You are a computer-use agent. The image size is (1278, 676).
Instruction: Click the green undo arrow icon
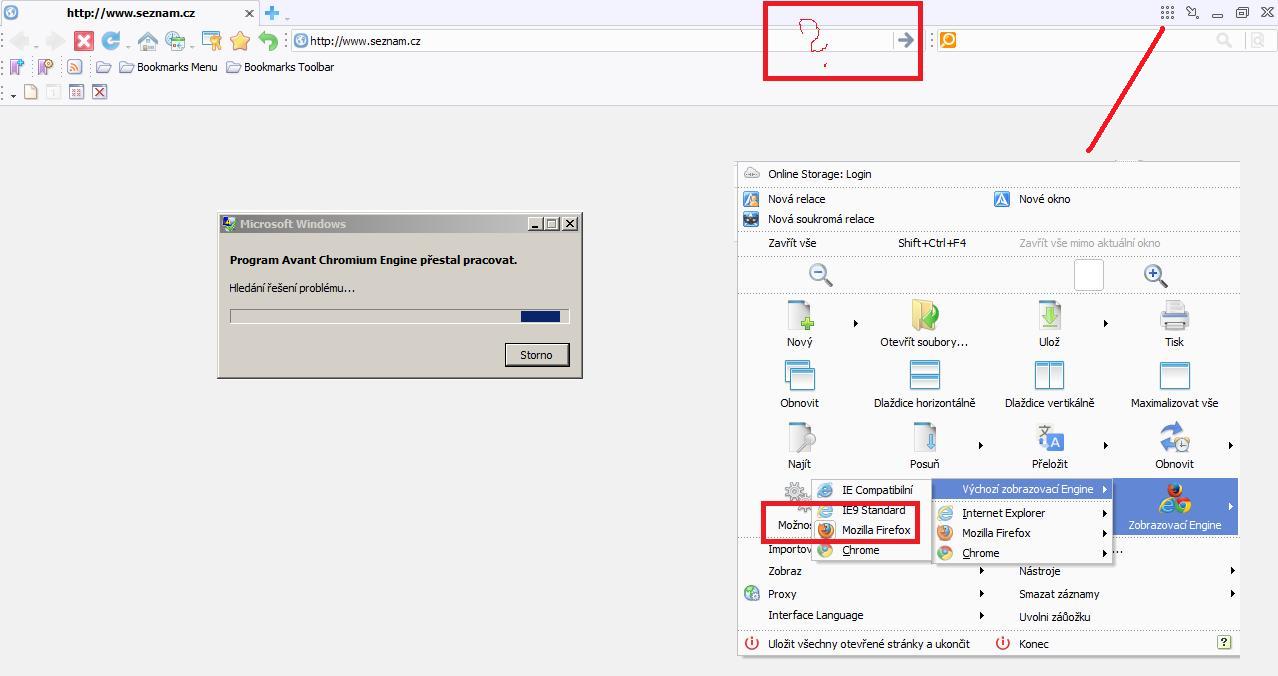268,41
